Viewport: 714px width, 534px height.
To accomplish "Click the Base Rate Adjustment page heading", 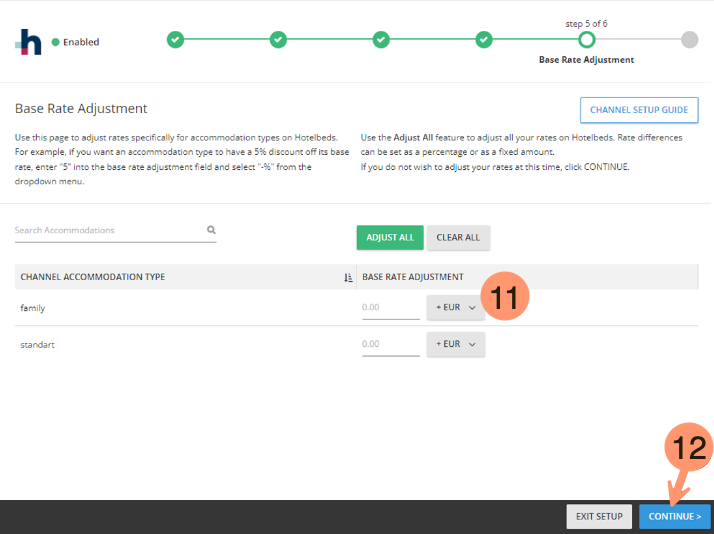I will 81,108.
